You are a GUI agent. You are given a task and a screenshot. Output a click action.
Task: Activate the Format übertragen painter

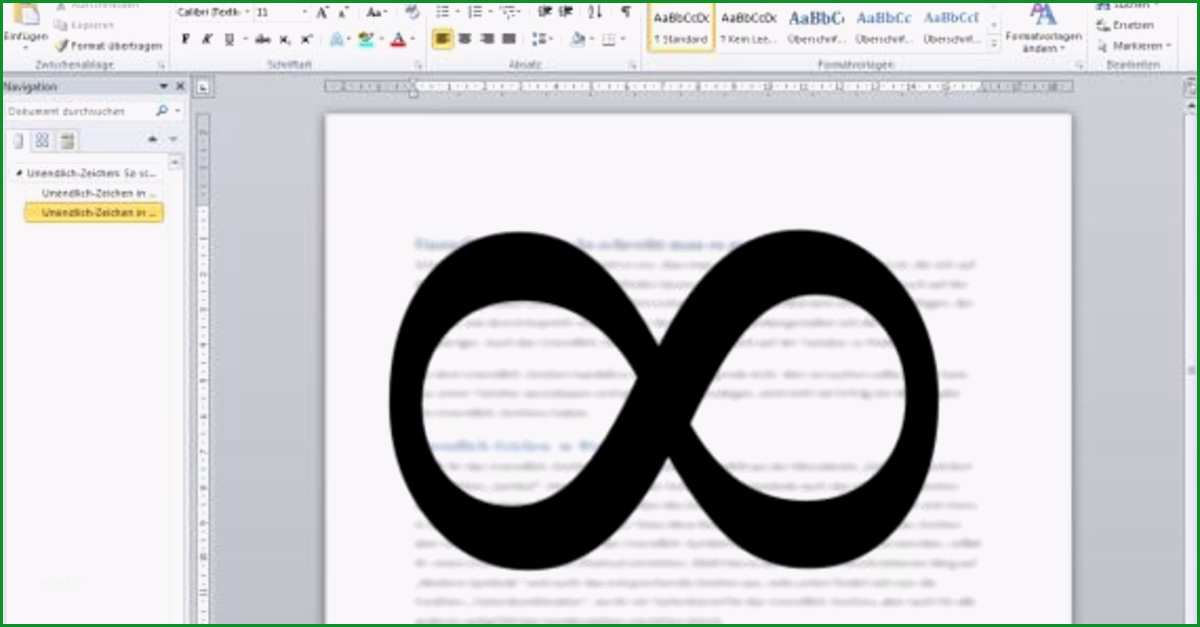(108, 46)
